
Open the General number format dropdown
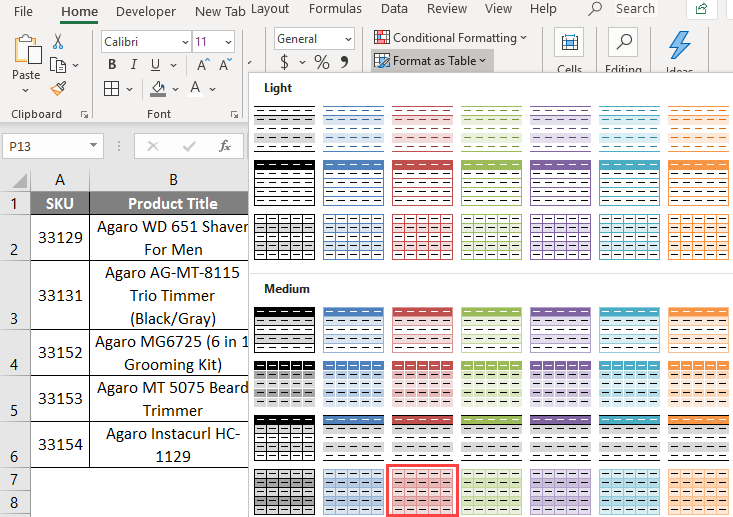[x=348, y=39]
